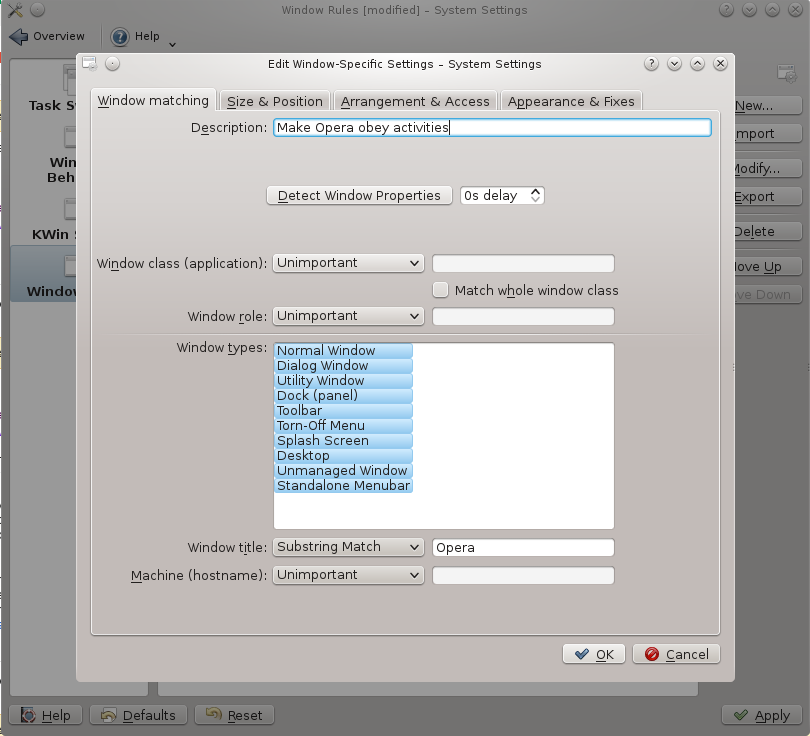Select Splash Screen in Window types list

323,441
